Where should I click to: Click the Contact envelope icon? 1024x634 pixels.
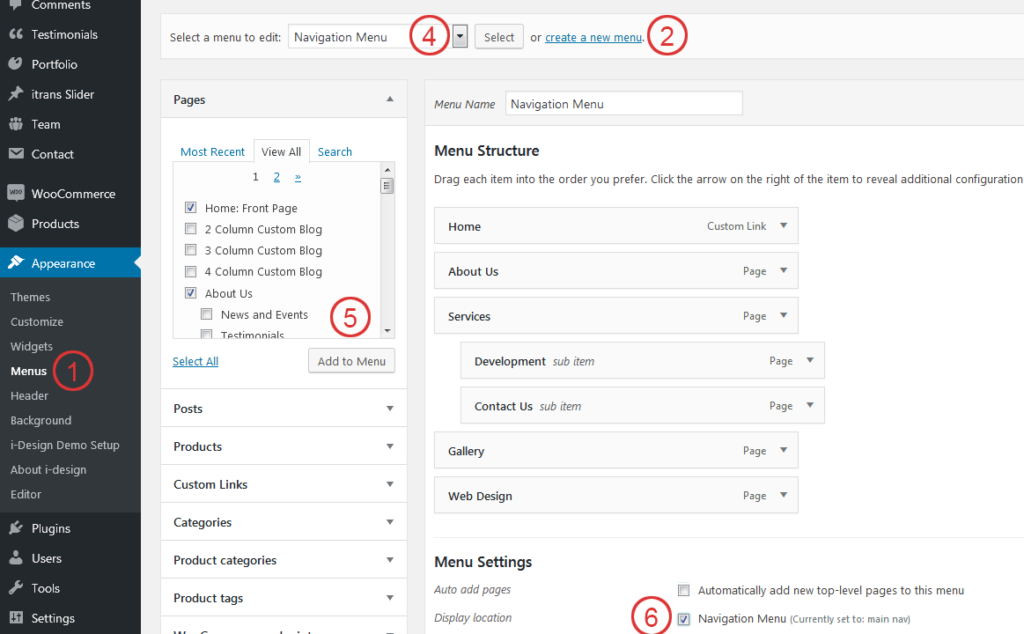16,154
